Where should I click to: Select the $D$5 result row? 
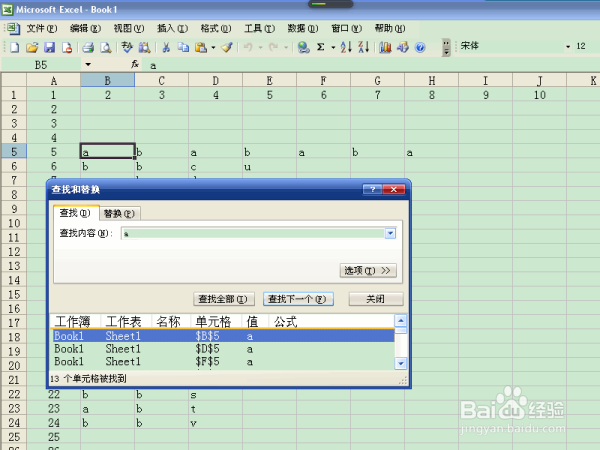pos(223,349)
